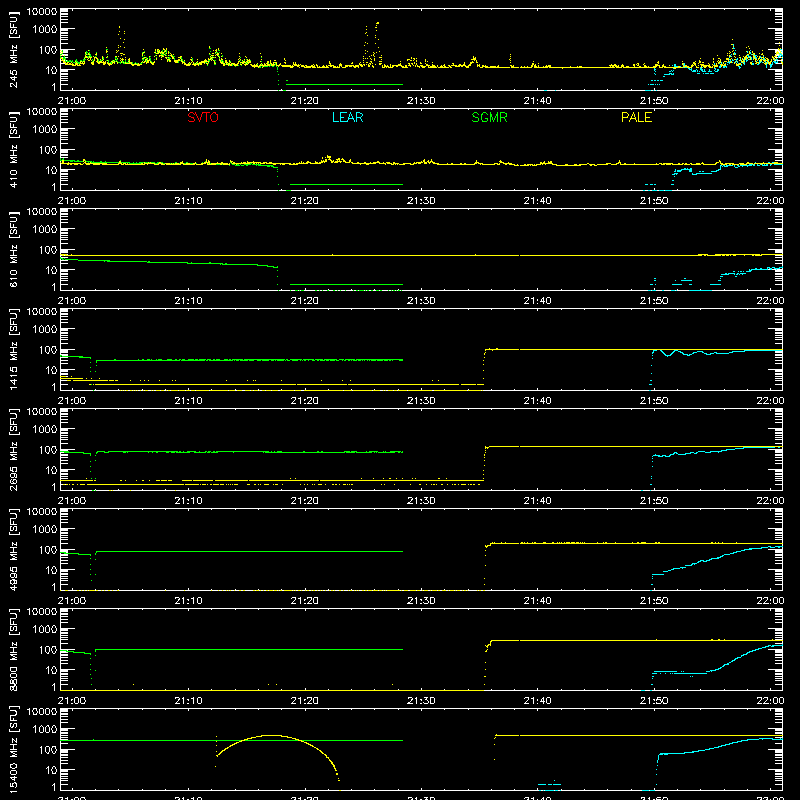Click the yellow PALE station legend label

(636, 117)
